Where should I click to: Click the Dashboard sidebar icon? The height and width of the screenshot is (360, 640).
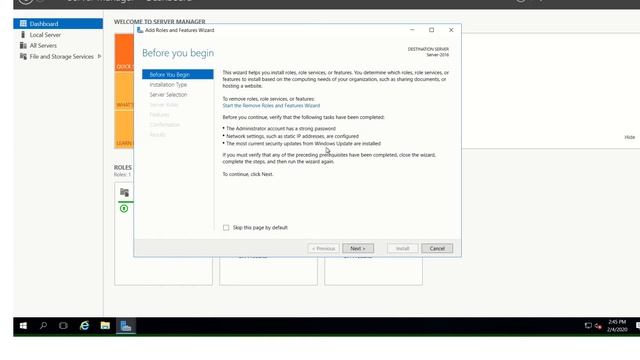[x=23, y=24]
